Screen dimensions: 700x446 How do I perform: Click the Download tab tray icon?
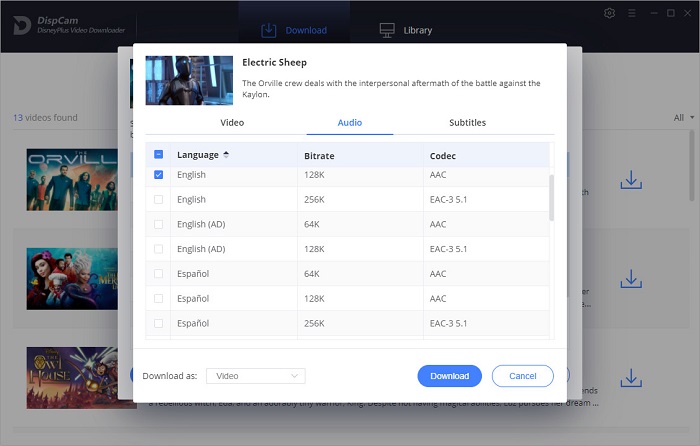(268, 30)
